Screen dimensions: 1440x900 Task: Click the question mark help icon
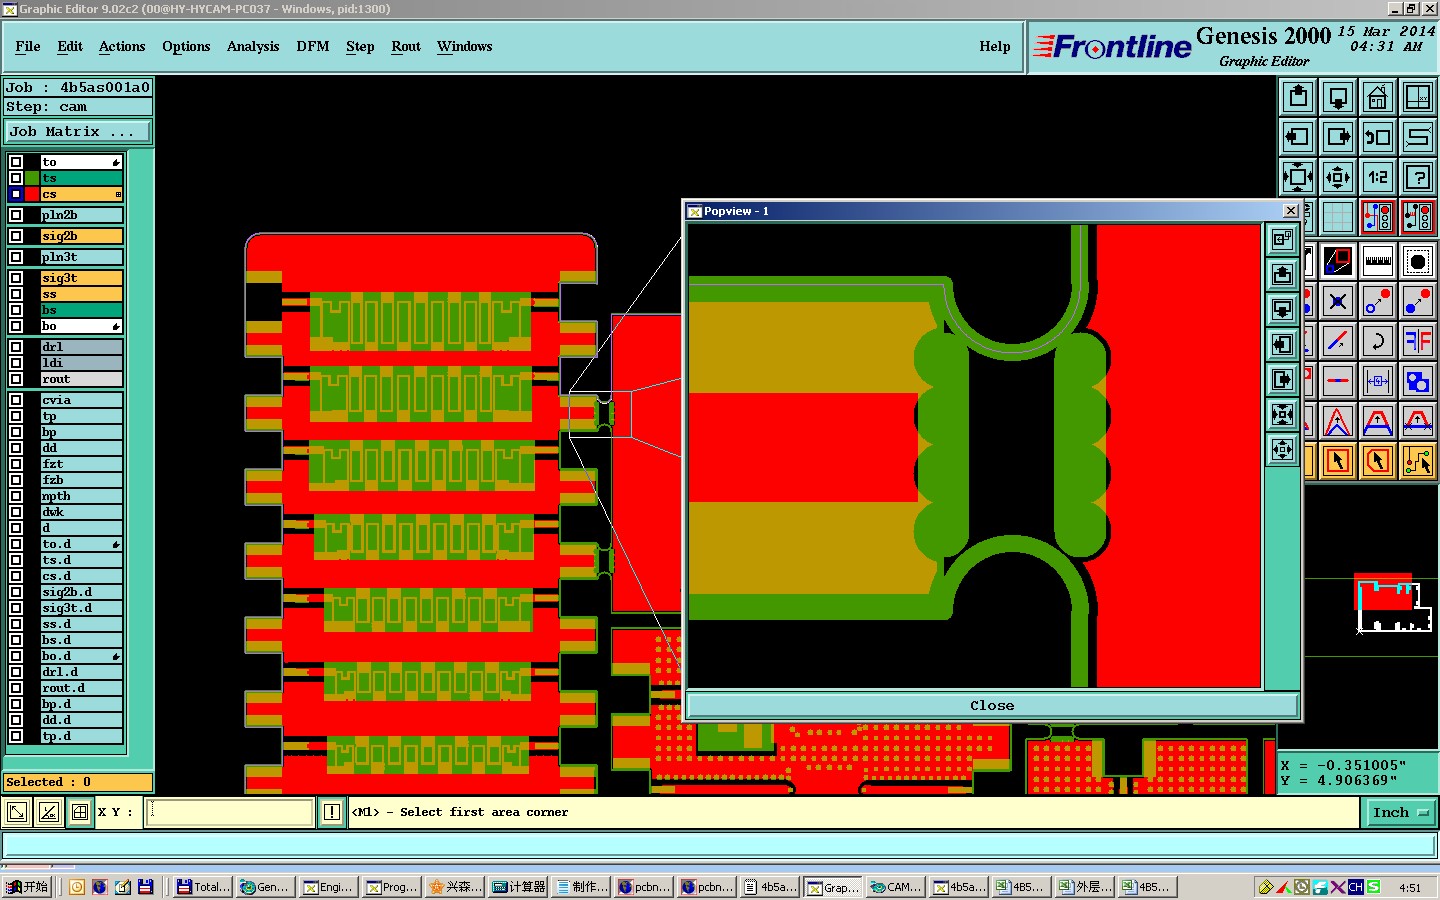1418,177
